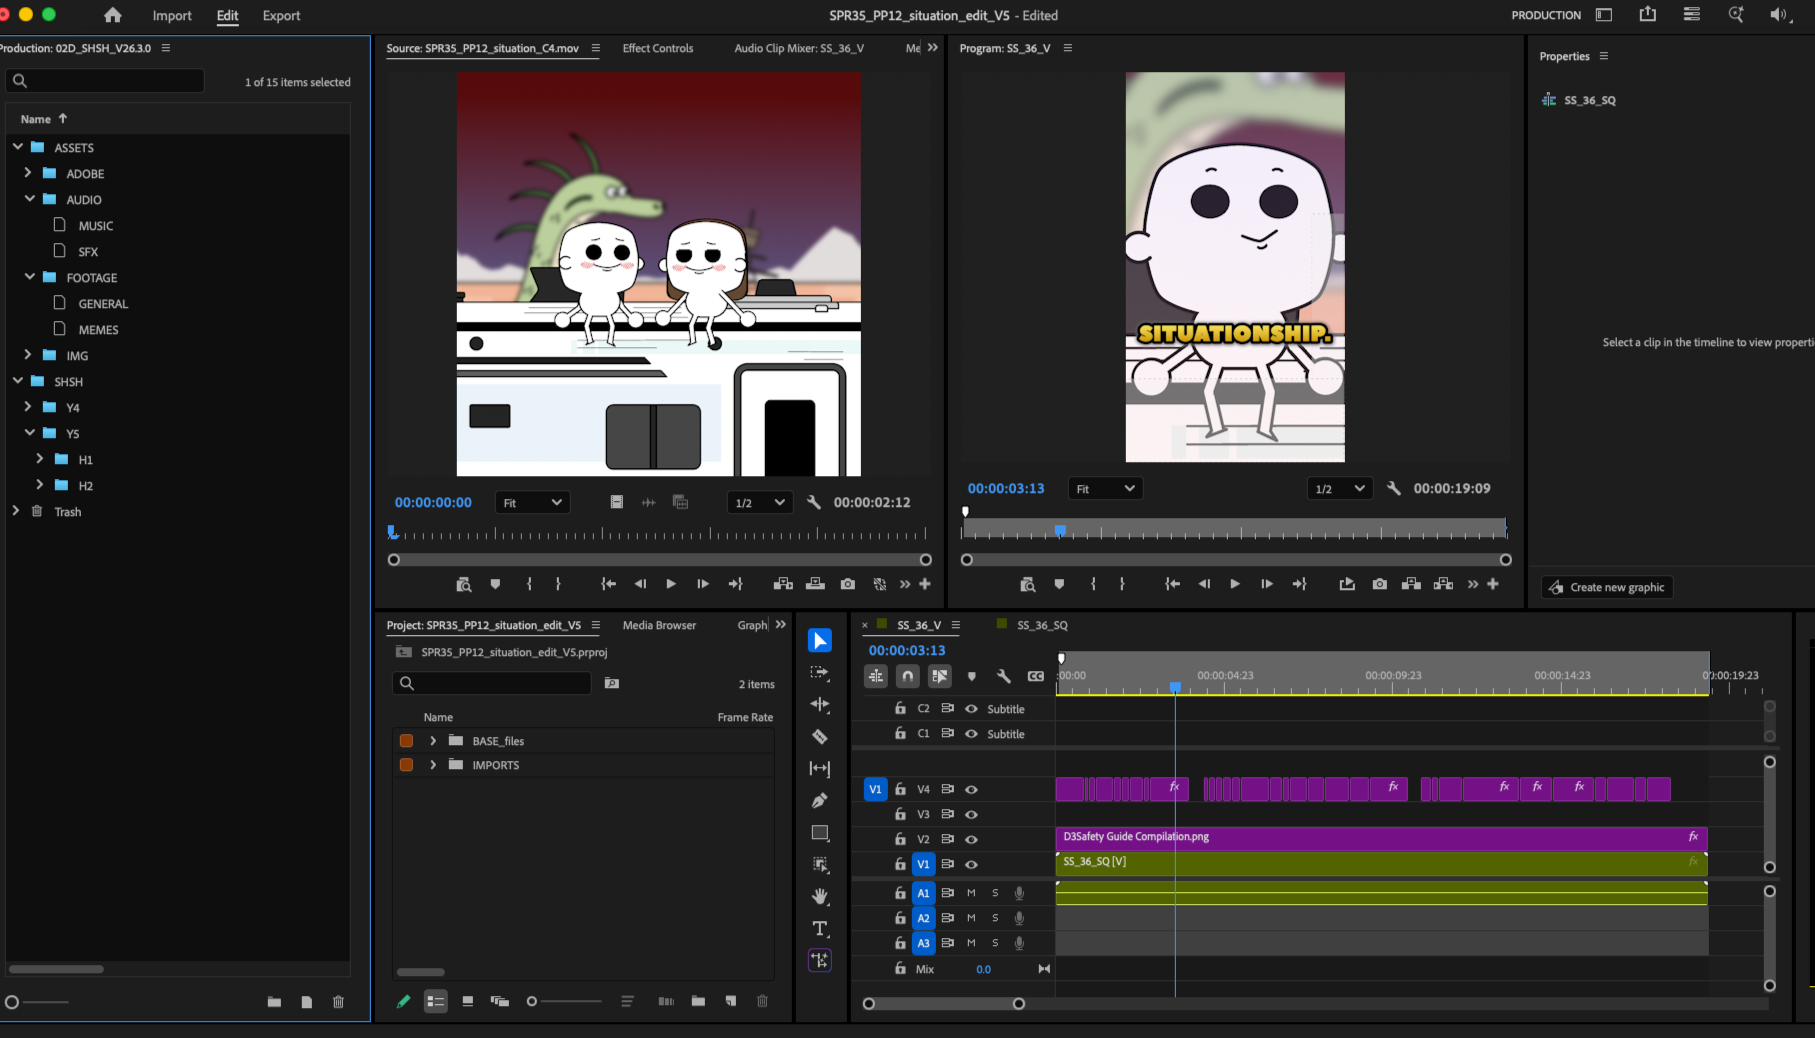The height and width of the screenshot is (1038, 1815).
Task: Create a new bin in Project panel
Action: click(x=698, y=1001)
